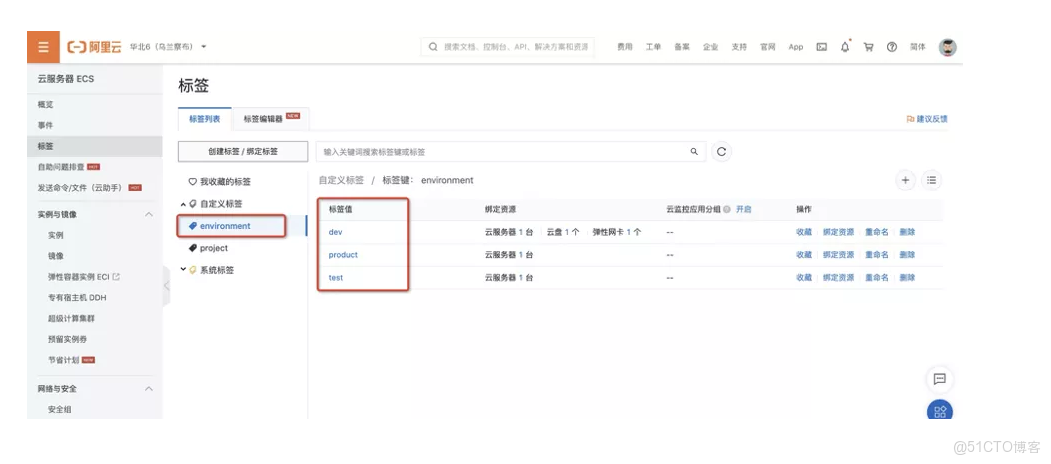Open the 备案 top menu
This screenshot has width=1051, height=464.
click(682, 47)
